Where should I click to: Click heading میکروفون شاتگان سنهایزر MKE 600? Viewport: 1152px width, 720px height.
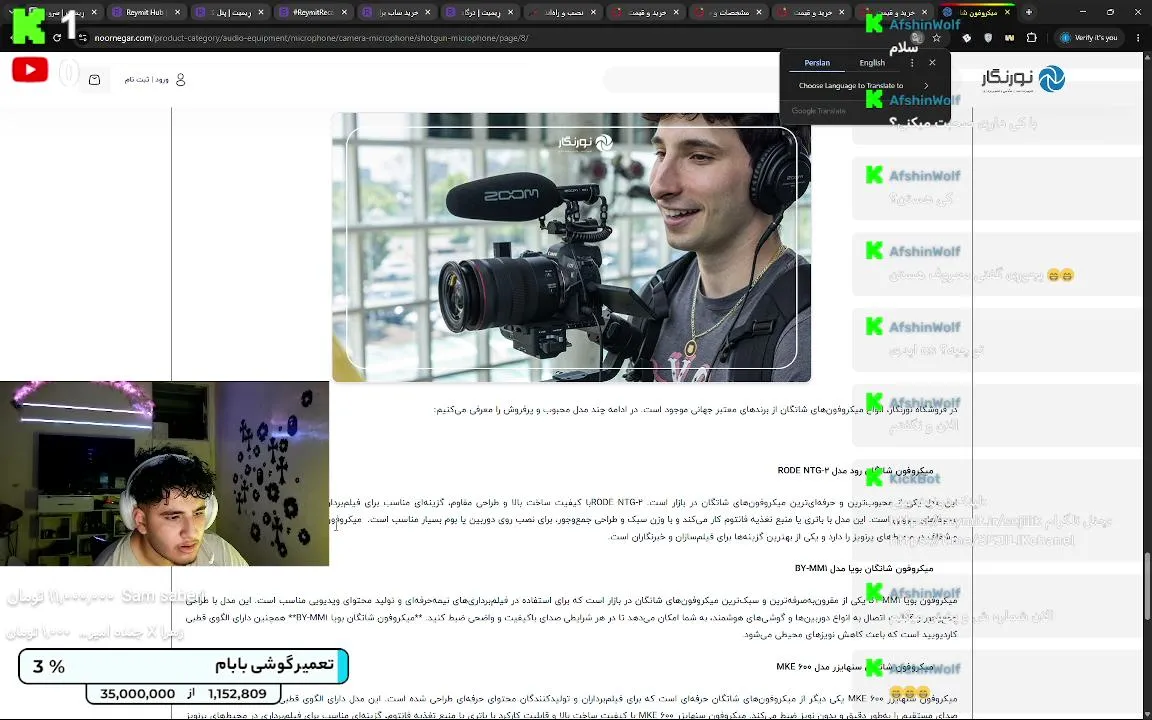tap(854, 666)
